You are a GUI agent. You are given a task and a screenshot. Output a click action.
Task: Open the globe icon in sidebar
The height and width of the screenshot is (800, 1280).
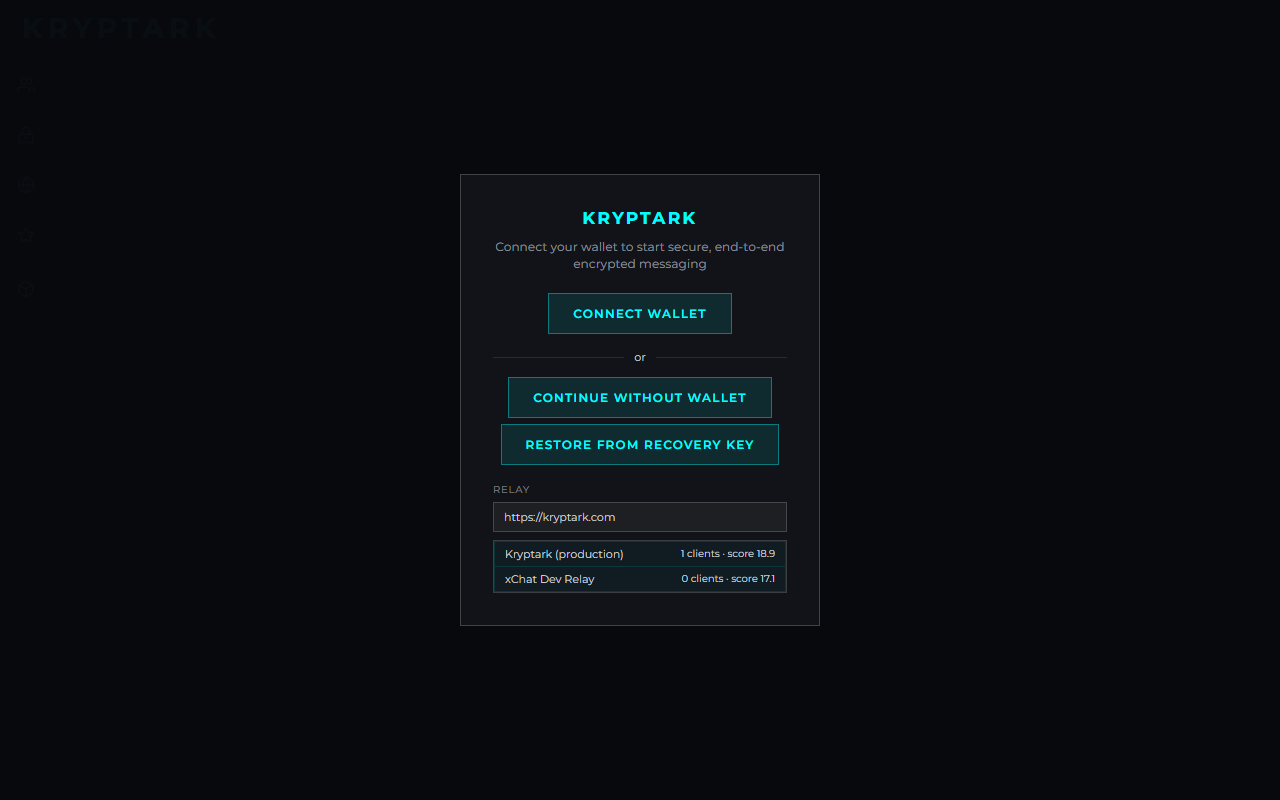tap(26, 185)
